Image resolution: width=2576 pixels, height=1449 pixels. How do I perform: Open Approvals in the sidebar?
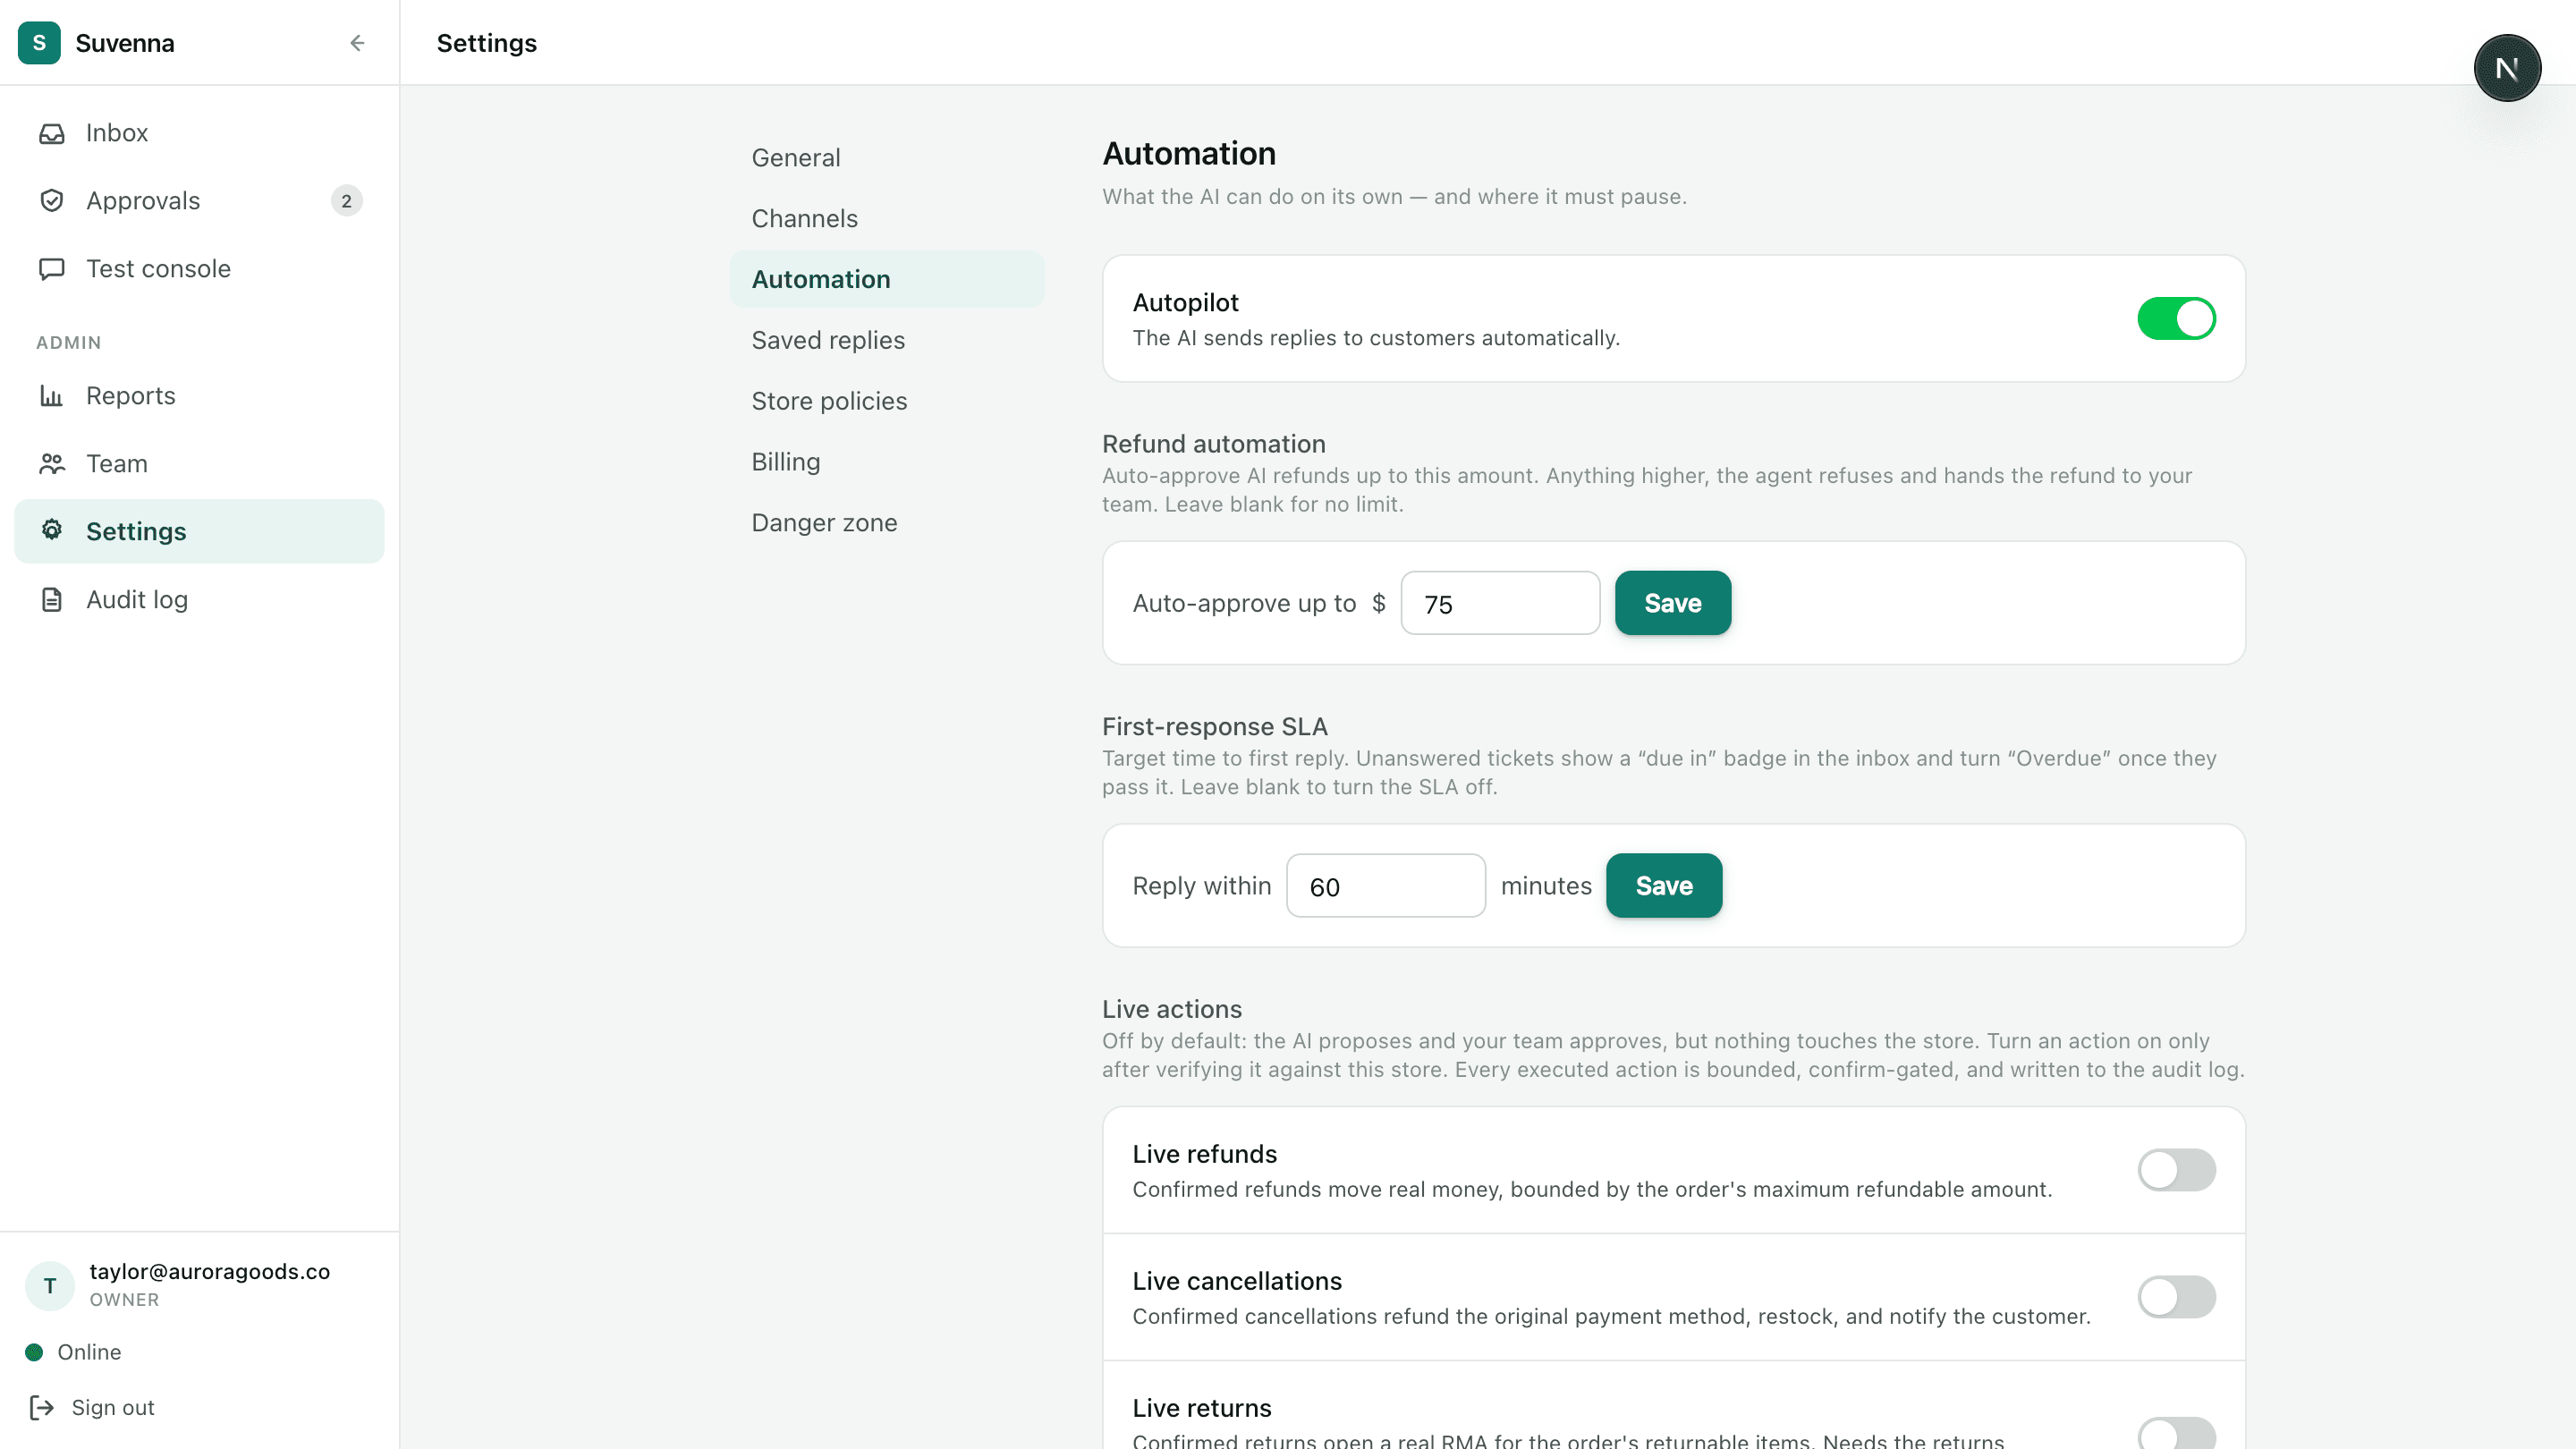point(199,201)
